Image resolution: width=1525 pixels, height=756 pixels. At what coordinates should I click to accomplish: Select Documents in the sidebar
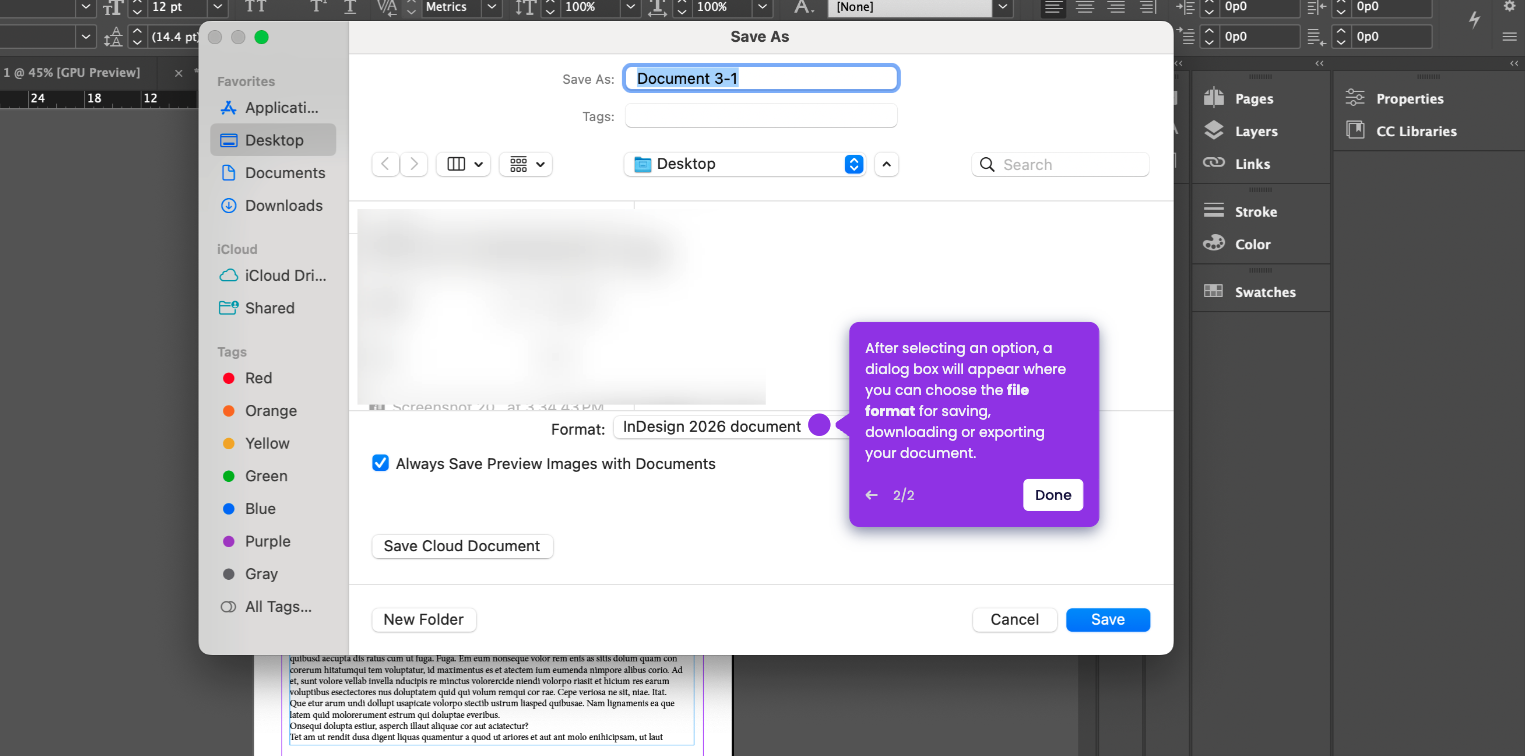[272, 173]
